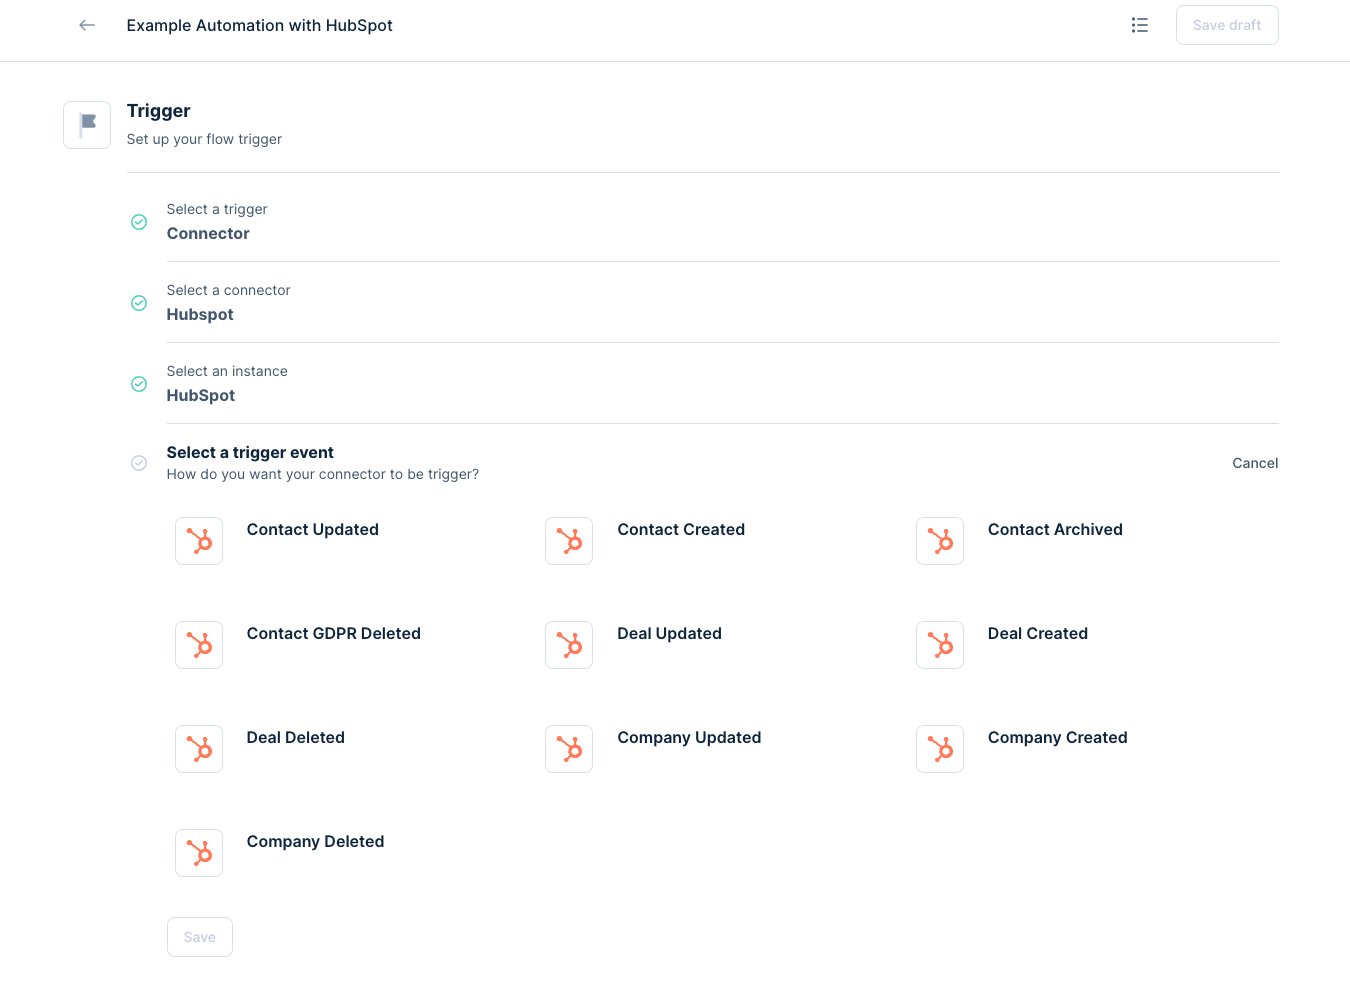The width and height of the screenshot is (1350, 987).
Task: Select the Deal Updated HubSpot icon
Action: 569,645
